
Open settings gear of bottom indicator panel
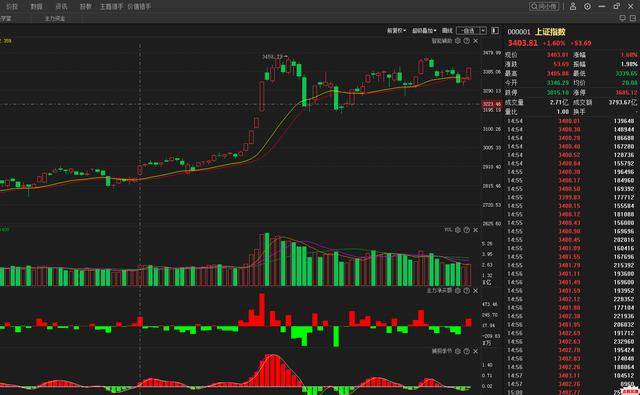click(458, 351)
